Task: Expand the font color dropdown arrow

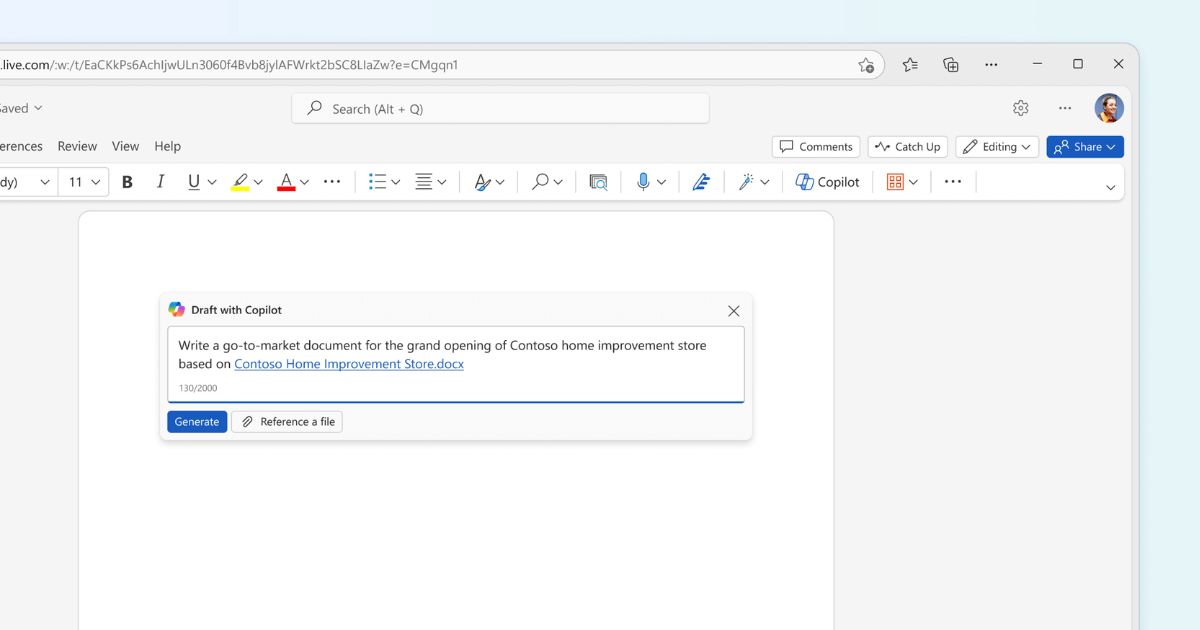Action: pyautogui.click(x=304, y=182)
